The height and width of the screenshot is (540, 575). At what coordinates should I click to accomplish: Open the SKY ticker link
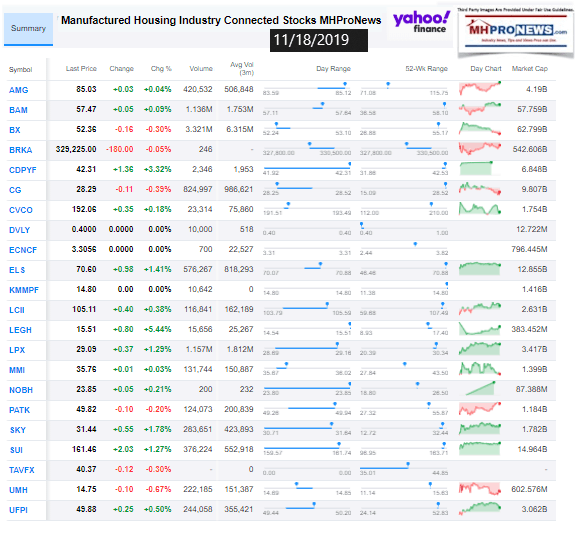[18, 430]
